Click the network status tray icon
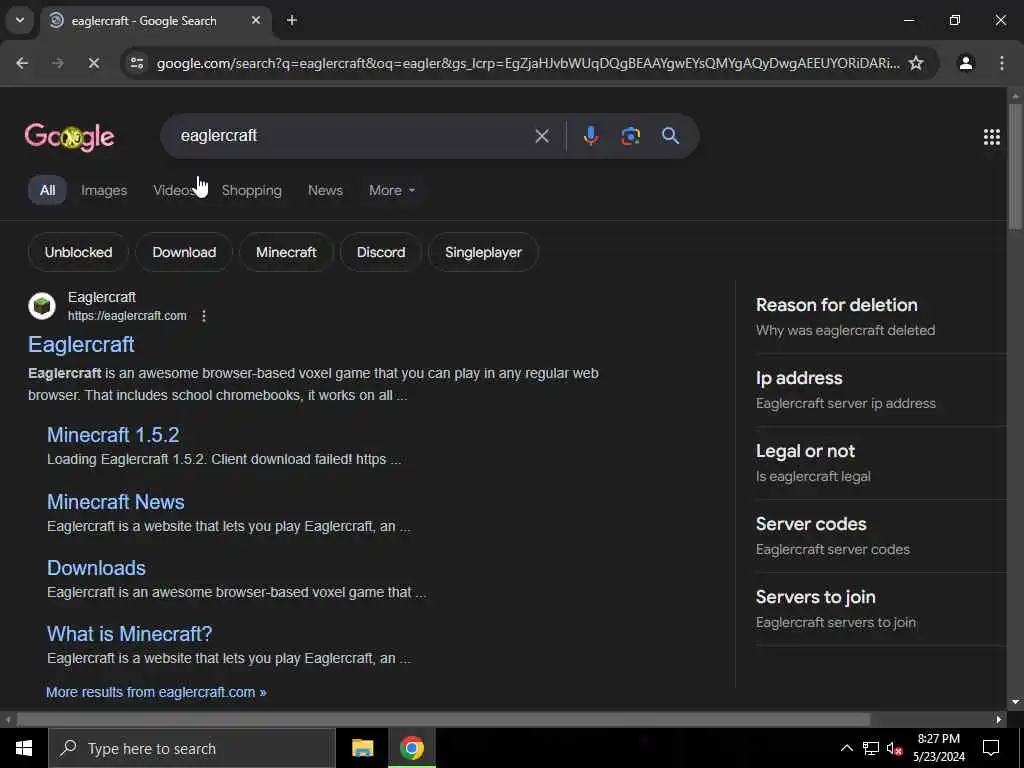 point(871,748)
